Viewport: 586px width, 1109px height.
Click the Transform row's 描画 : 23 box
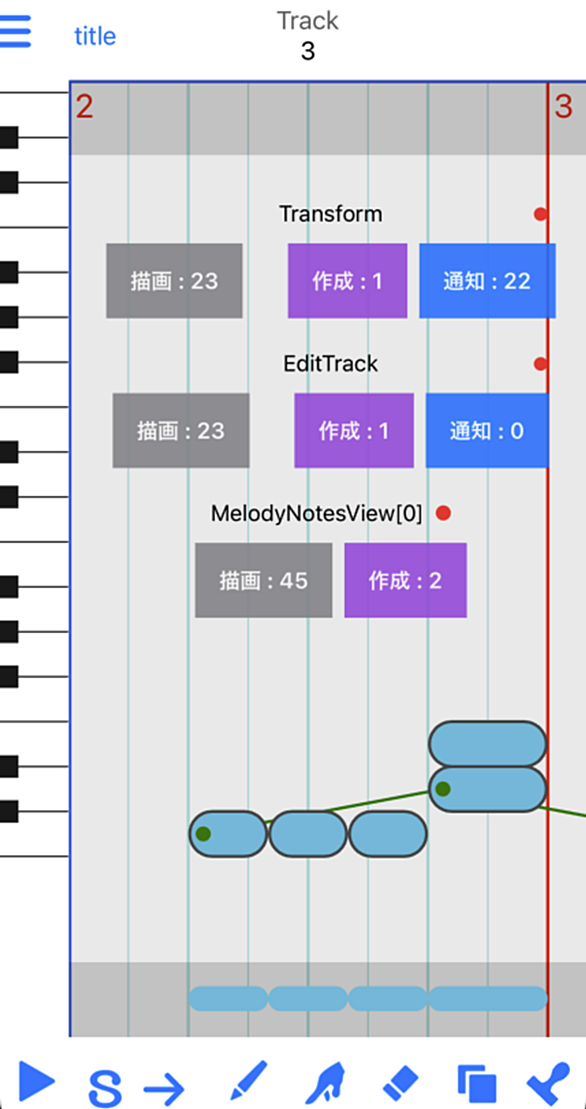click(x=175, y=281)
